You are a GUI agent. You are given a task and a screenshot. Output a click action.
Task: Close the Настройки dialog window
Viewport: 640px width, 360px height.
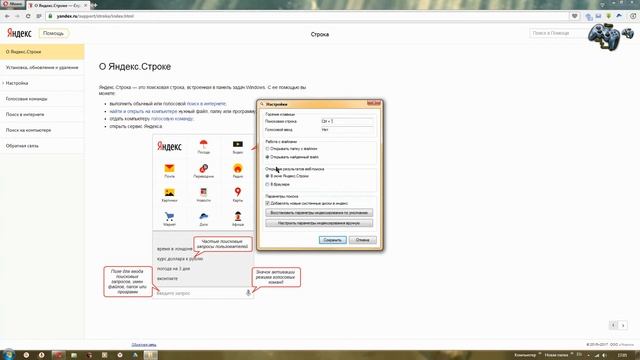click(373, 103)
